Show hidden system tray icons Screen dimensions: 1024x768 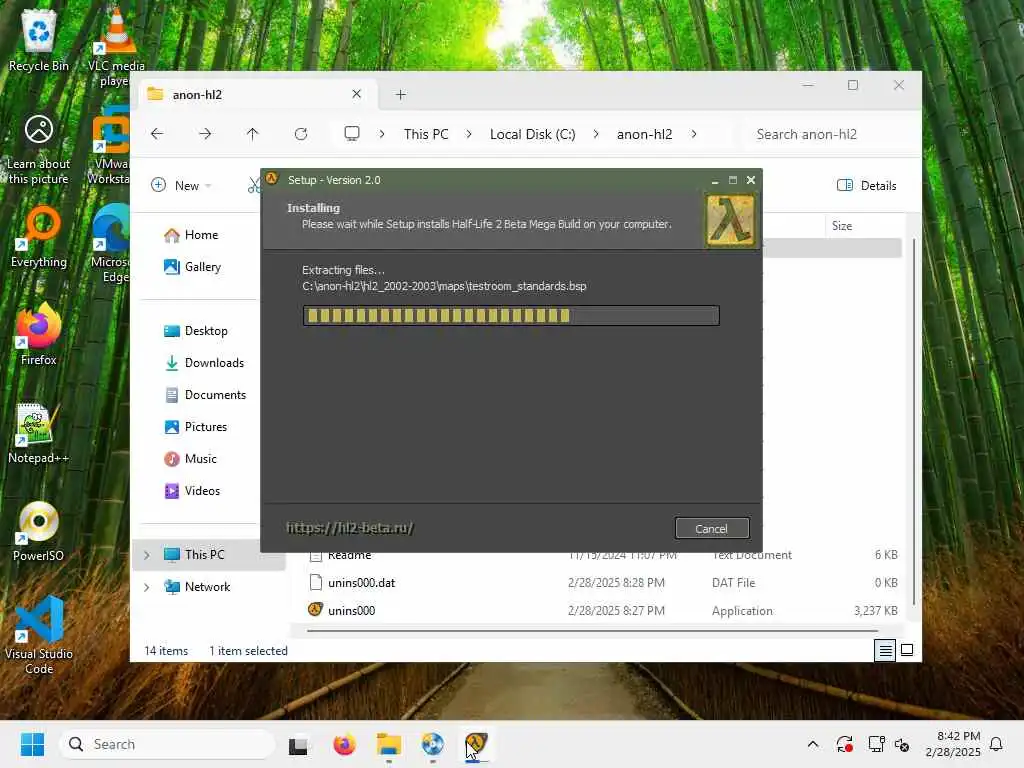812,744
